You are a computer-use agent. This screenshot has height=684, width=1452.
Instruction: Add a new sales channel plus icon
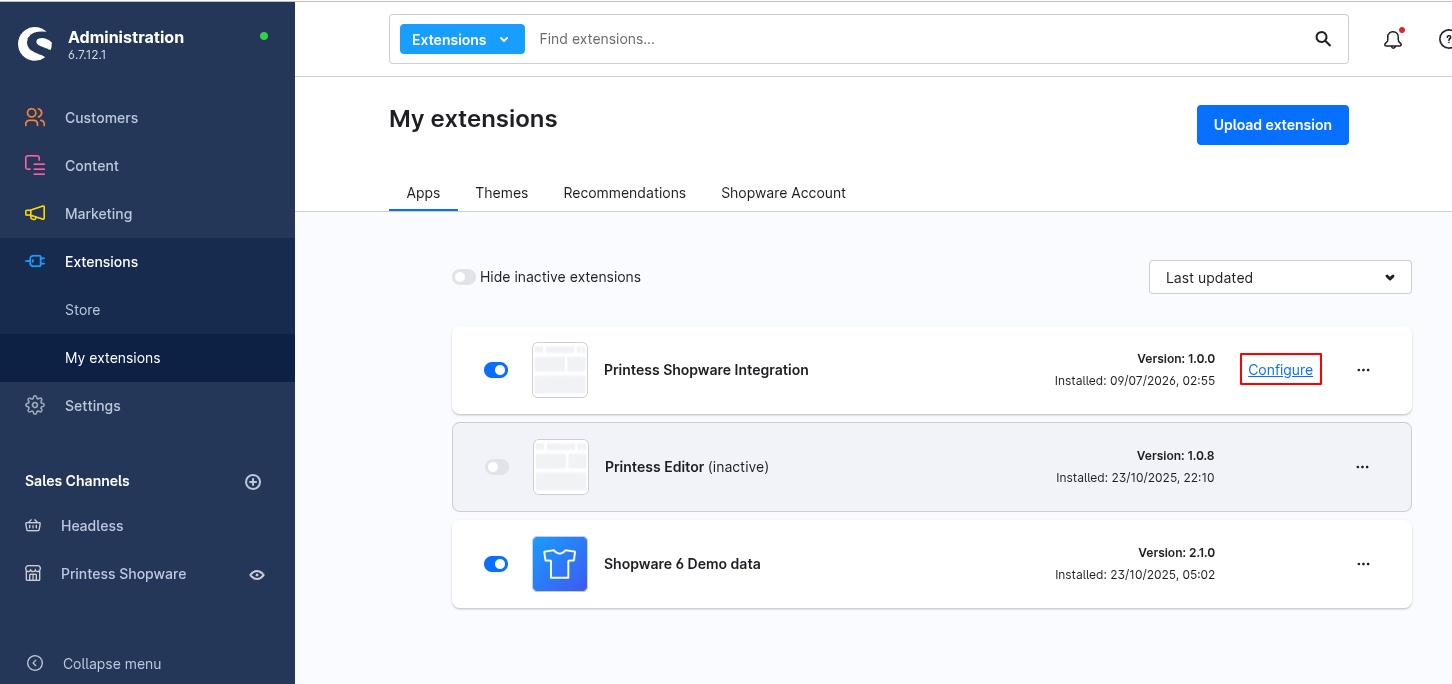253,482
